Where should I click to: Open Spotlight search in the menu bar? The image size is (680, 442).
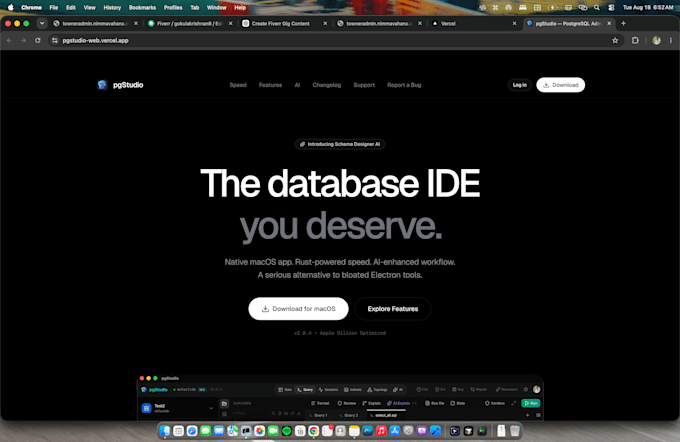(597, 7)
